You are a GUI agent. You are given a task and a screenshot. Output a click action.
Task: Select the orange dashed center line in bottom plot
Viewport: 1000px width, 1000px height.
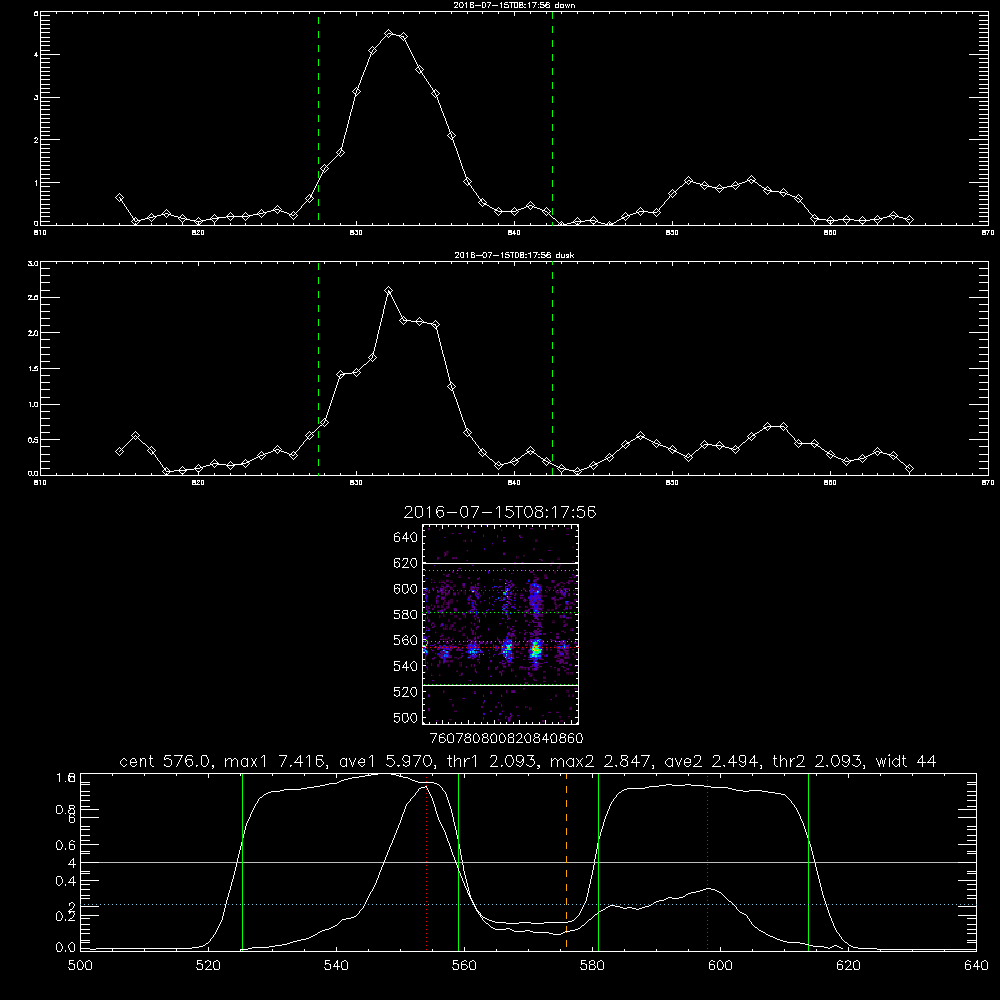pos(566,861)
